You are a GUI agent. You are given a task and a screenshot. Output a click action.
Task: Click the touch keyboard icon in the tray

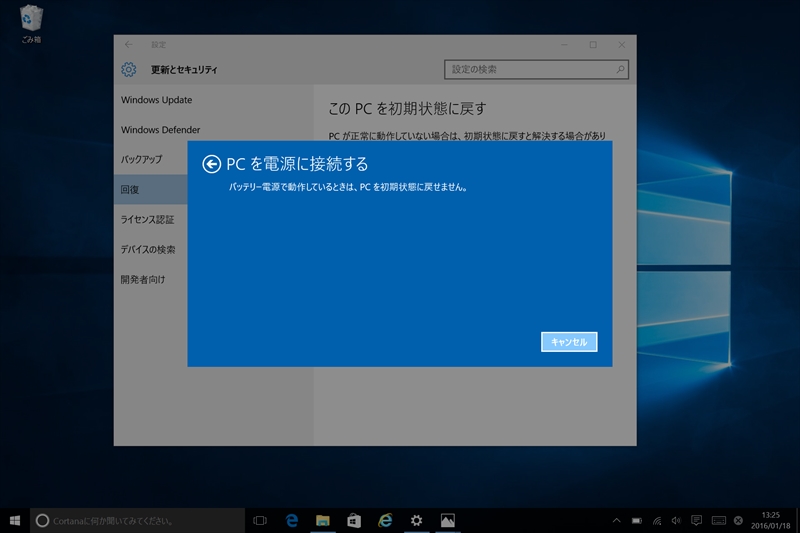[718, 521]
